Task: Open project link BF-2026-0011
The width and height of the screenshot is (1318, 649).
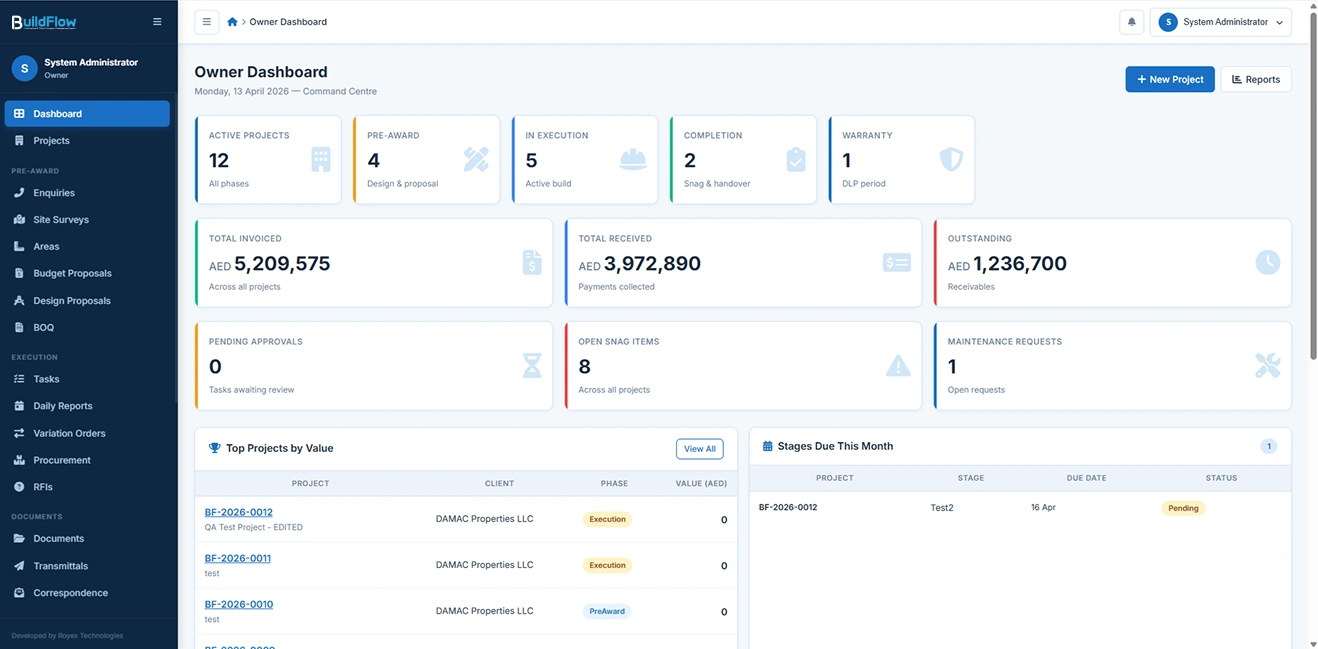Action: tap(238, 558)
